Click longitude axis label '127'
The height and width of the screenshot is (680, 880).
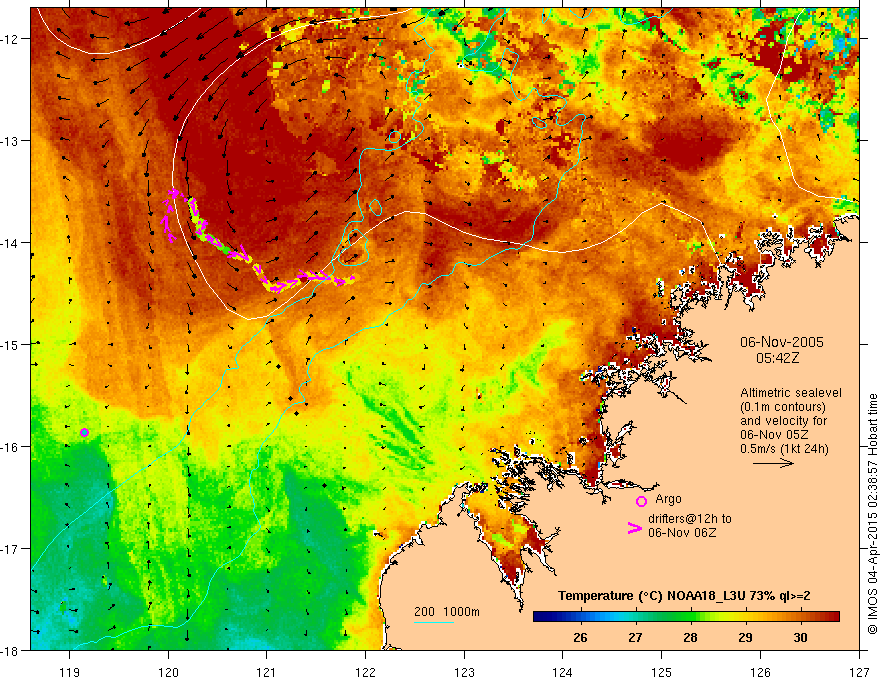click(859, 672)
